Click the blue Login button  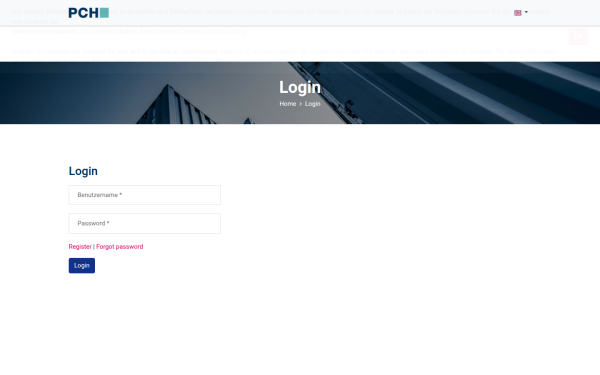click(82, 266)
